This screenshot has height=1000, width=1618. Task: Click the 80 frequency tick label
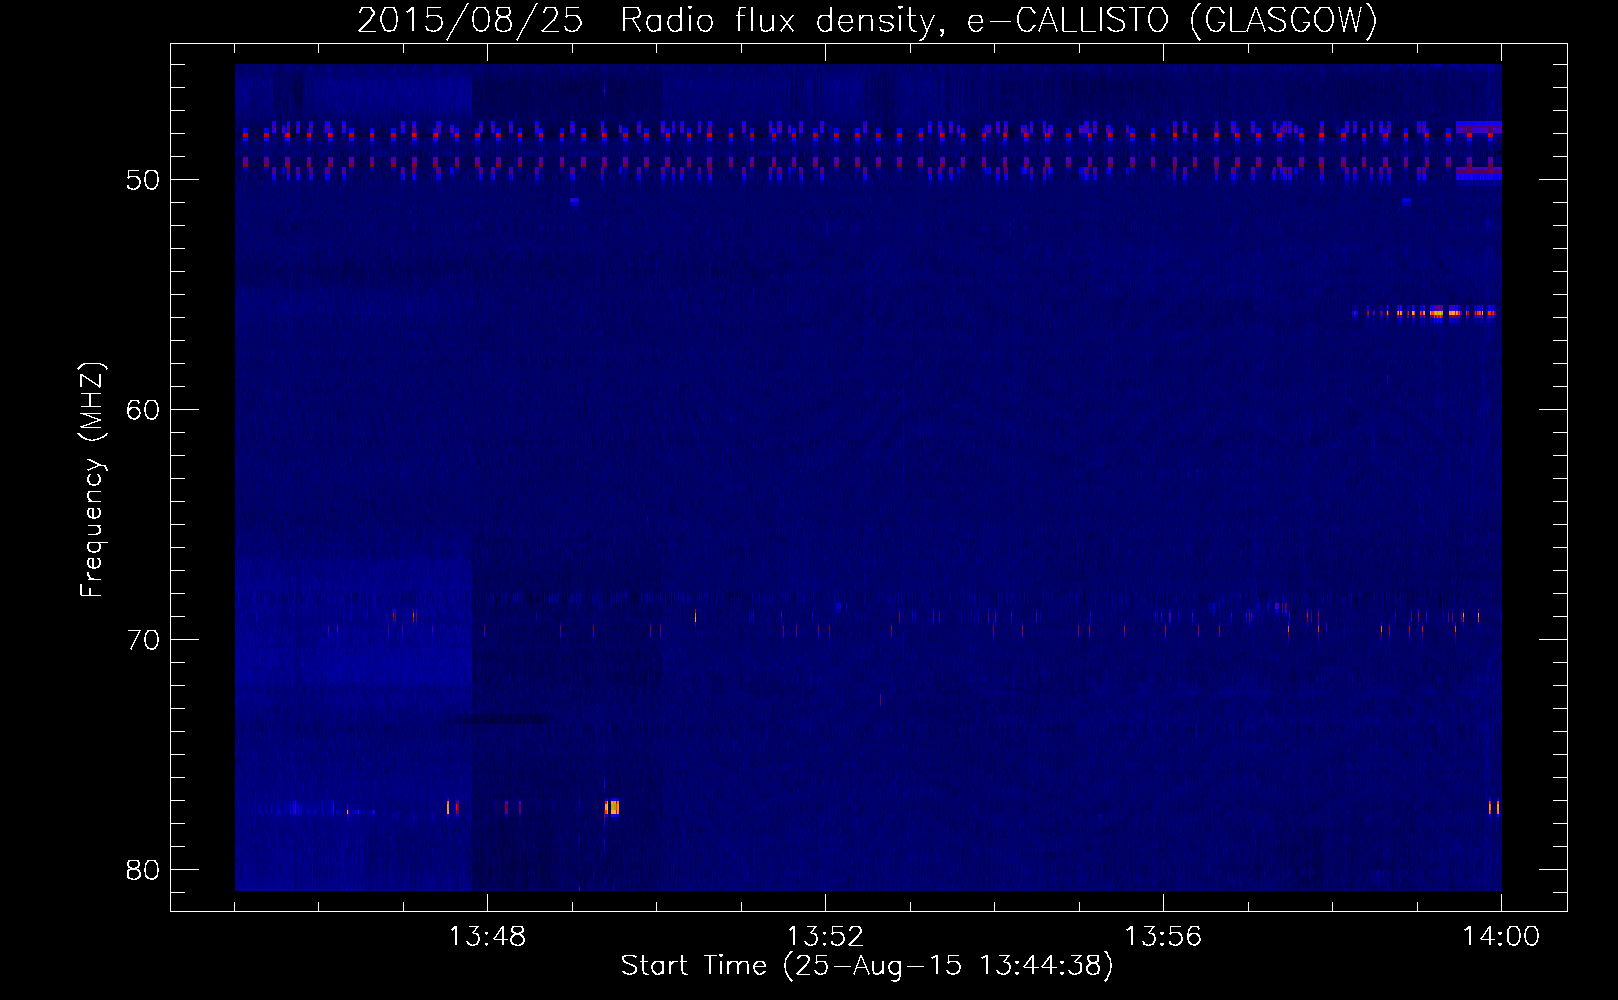tap(143, 870)
